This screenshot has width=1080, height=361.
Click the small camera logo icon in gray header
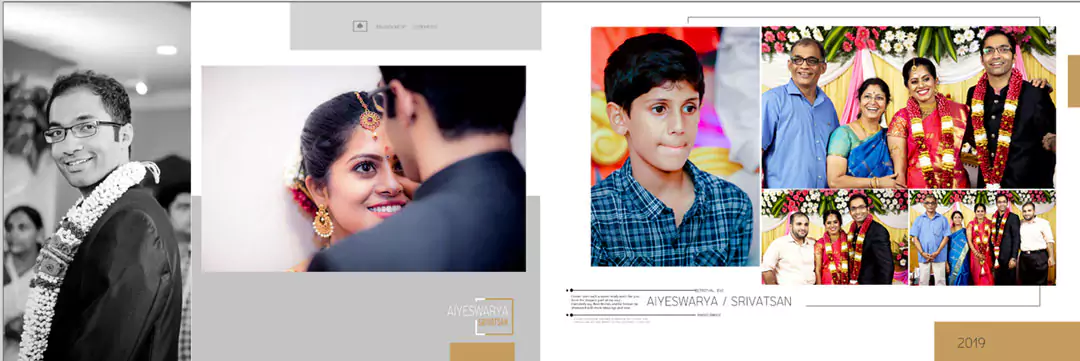(360, 26)
